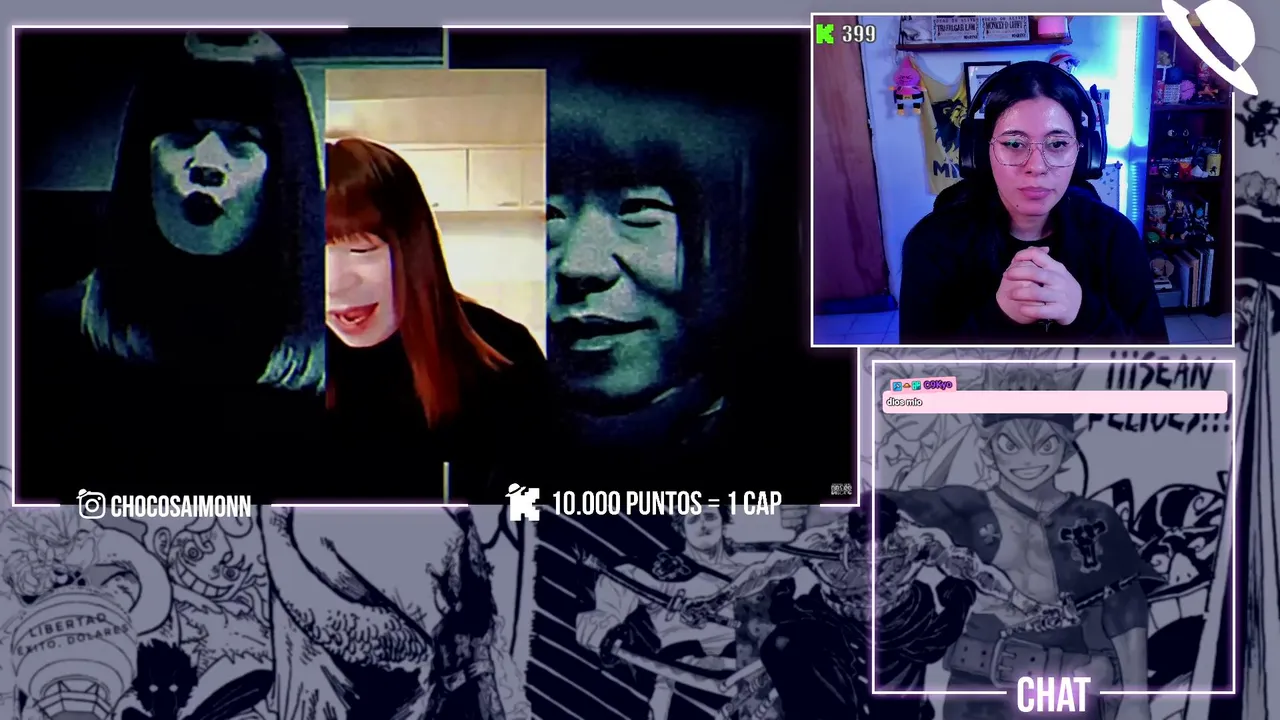Screen dimensions: 1280x720
Task: Click the orange hat badge in chat
Action: point(907,386)
